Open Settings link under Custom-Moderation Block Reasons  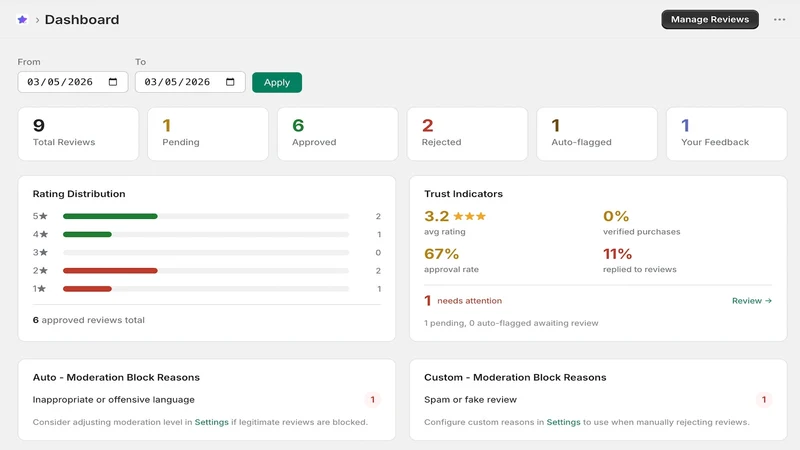(563, 422)
